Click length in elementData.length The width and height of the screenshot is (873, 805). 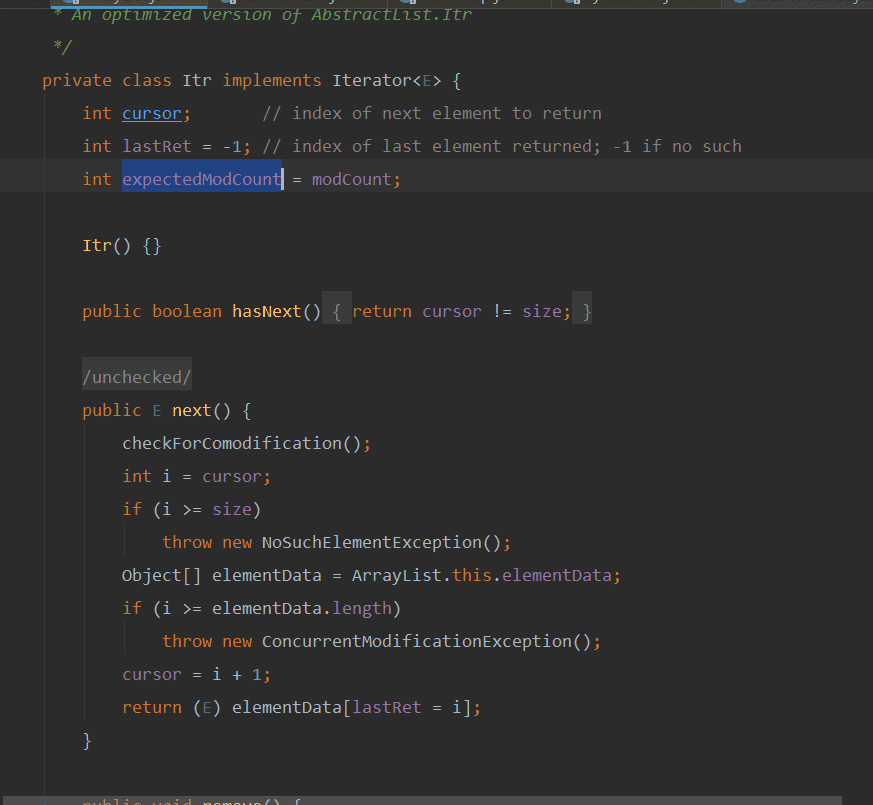tap(362, 608)
